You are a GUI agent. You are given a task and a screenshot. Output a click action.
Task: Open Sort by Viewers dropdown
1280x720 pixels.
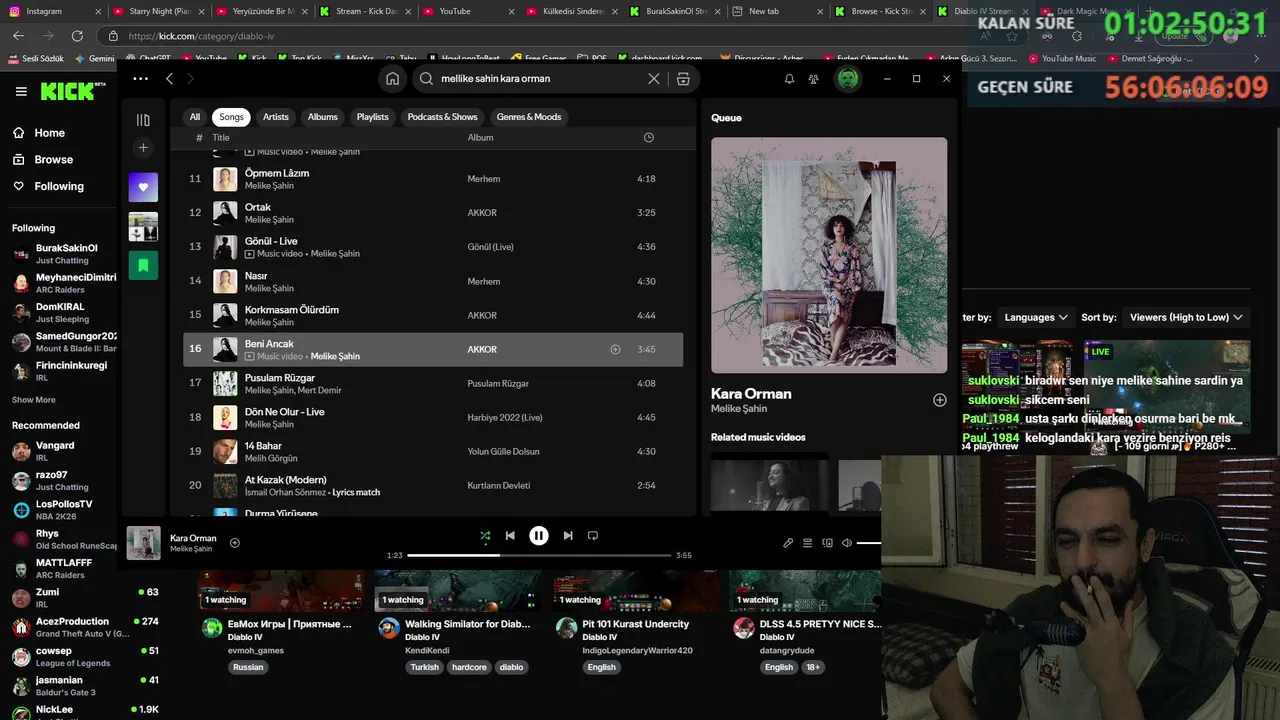point(1185,317)
